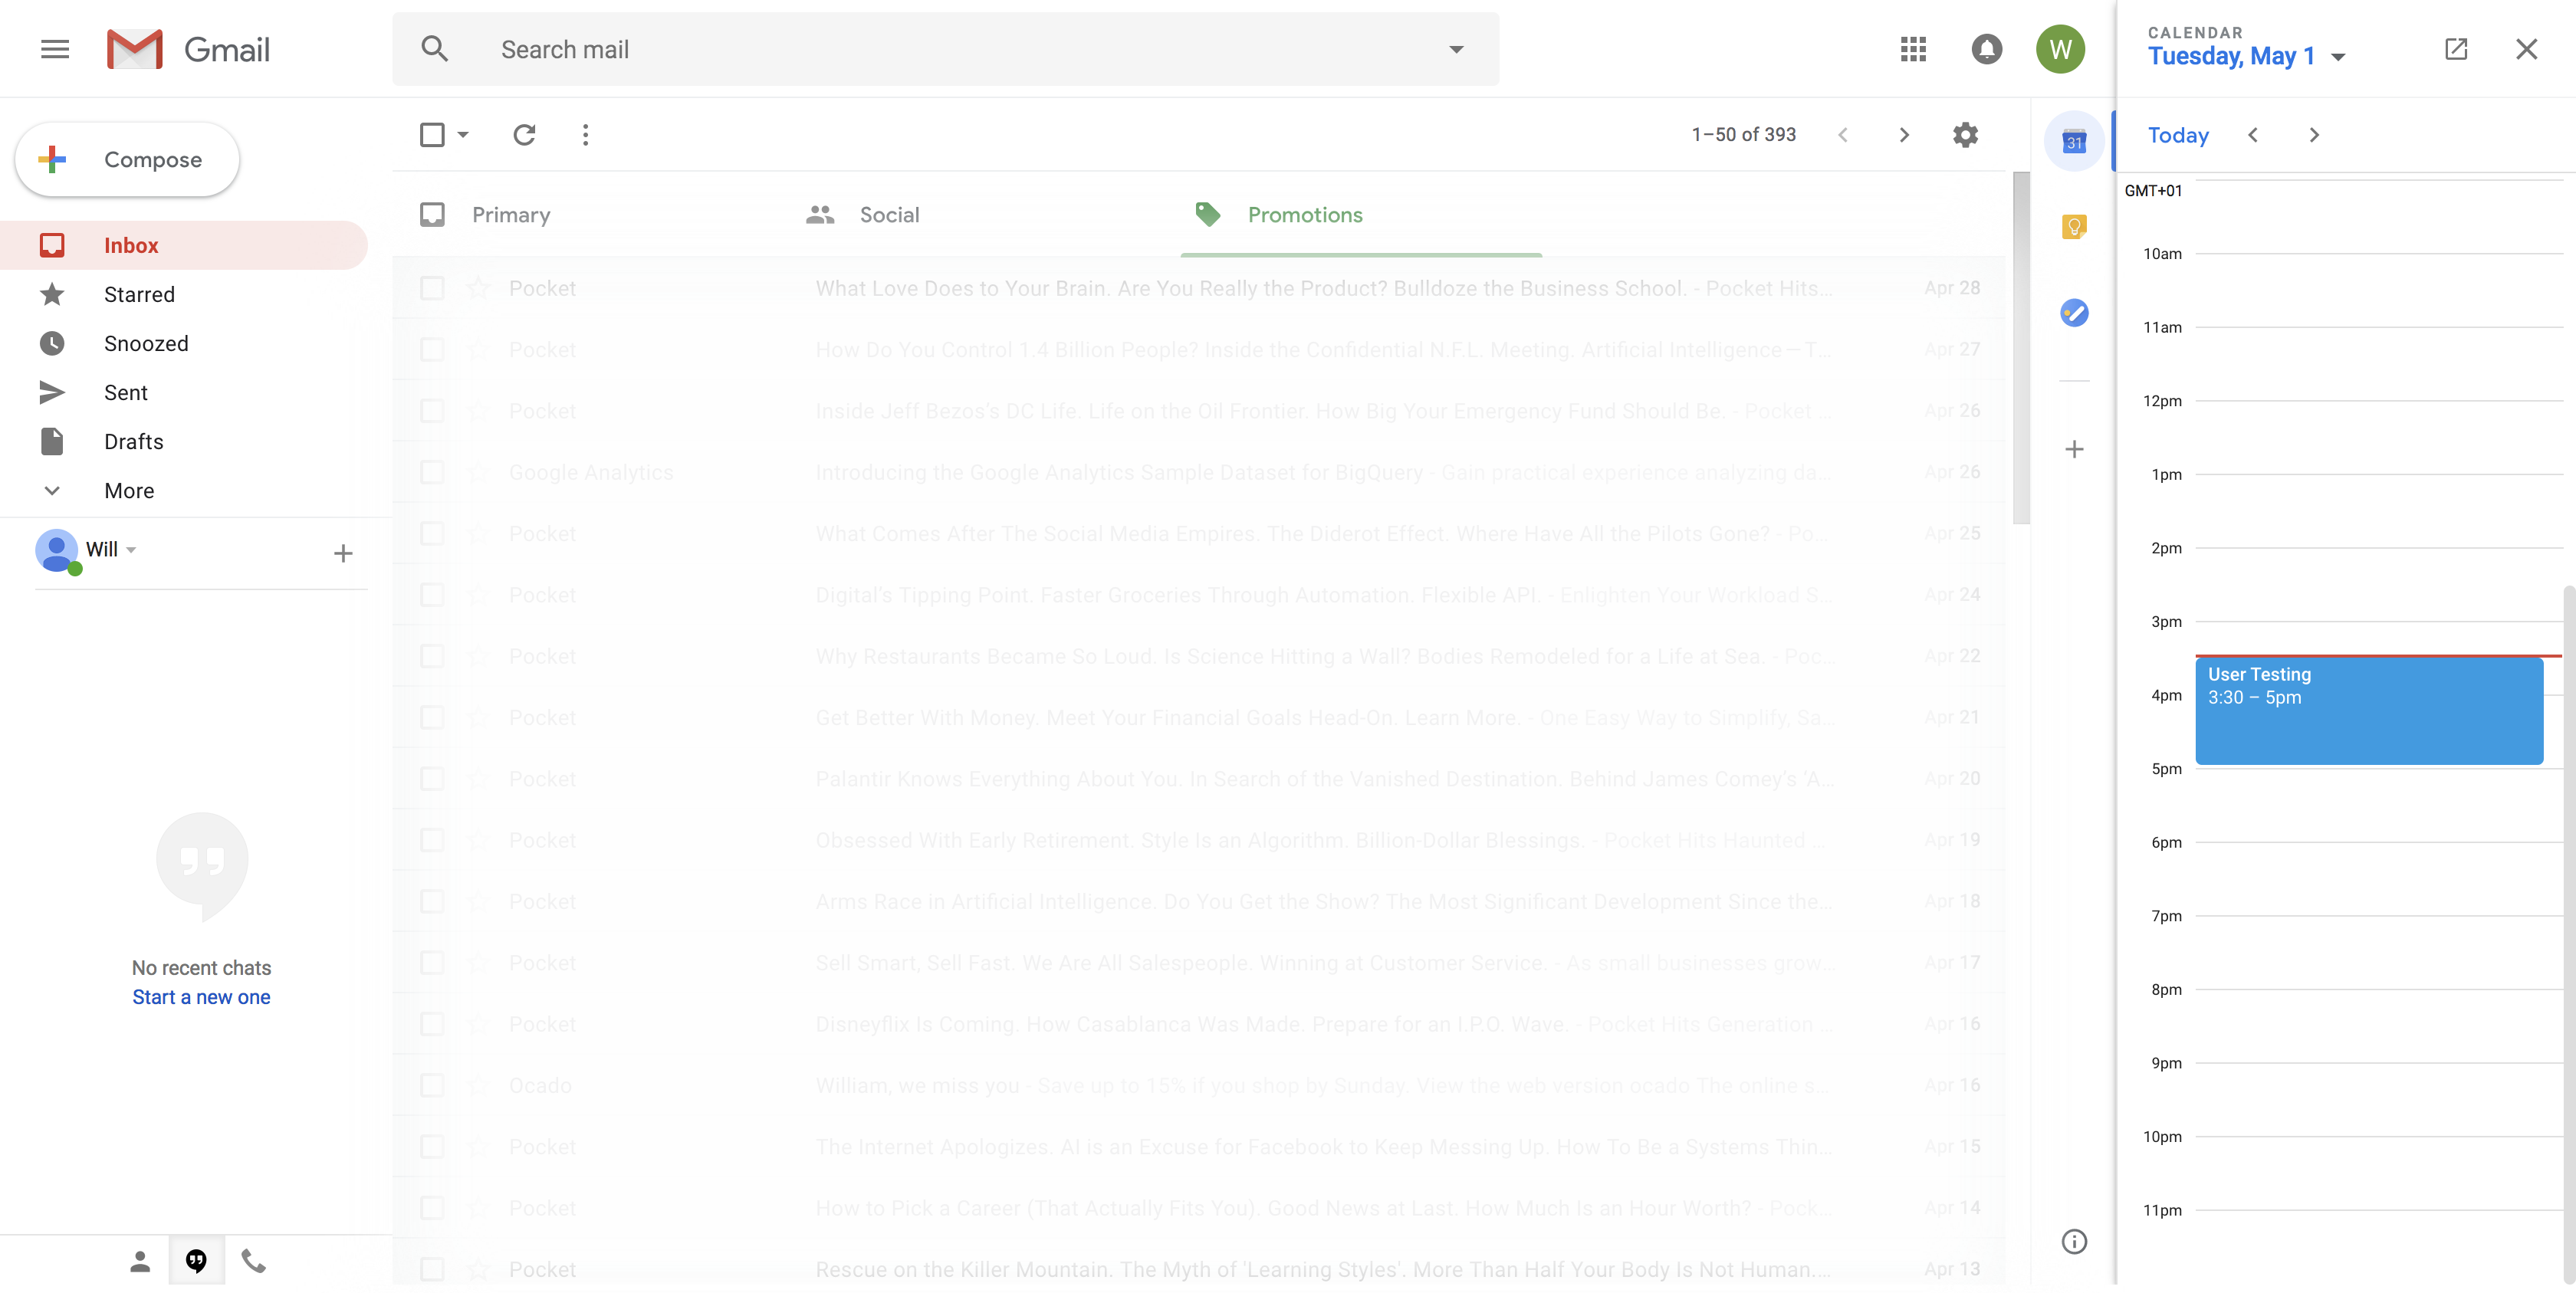Viewport: 2576px width, 1293px height.
Task: Click the Search mail field
Action: click(x=944, y=49)
